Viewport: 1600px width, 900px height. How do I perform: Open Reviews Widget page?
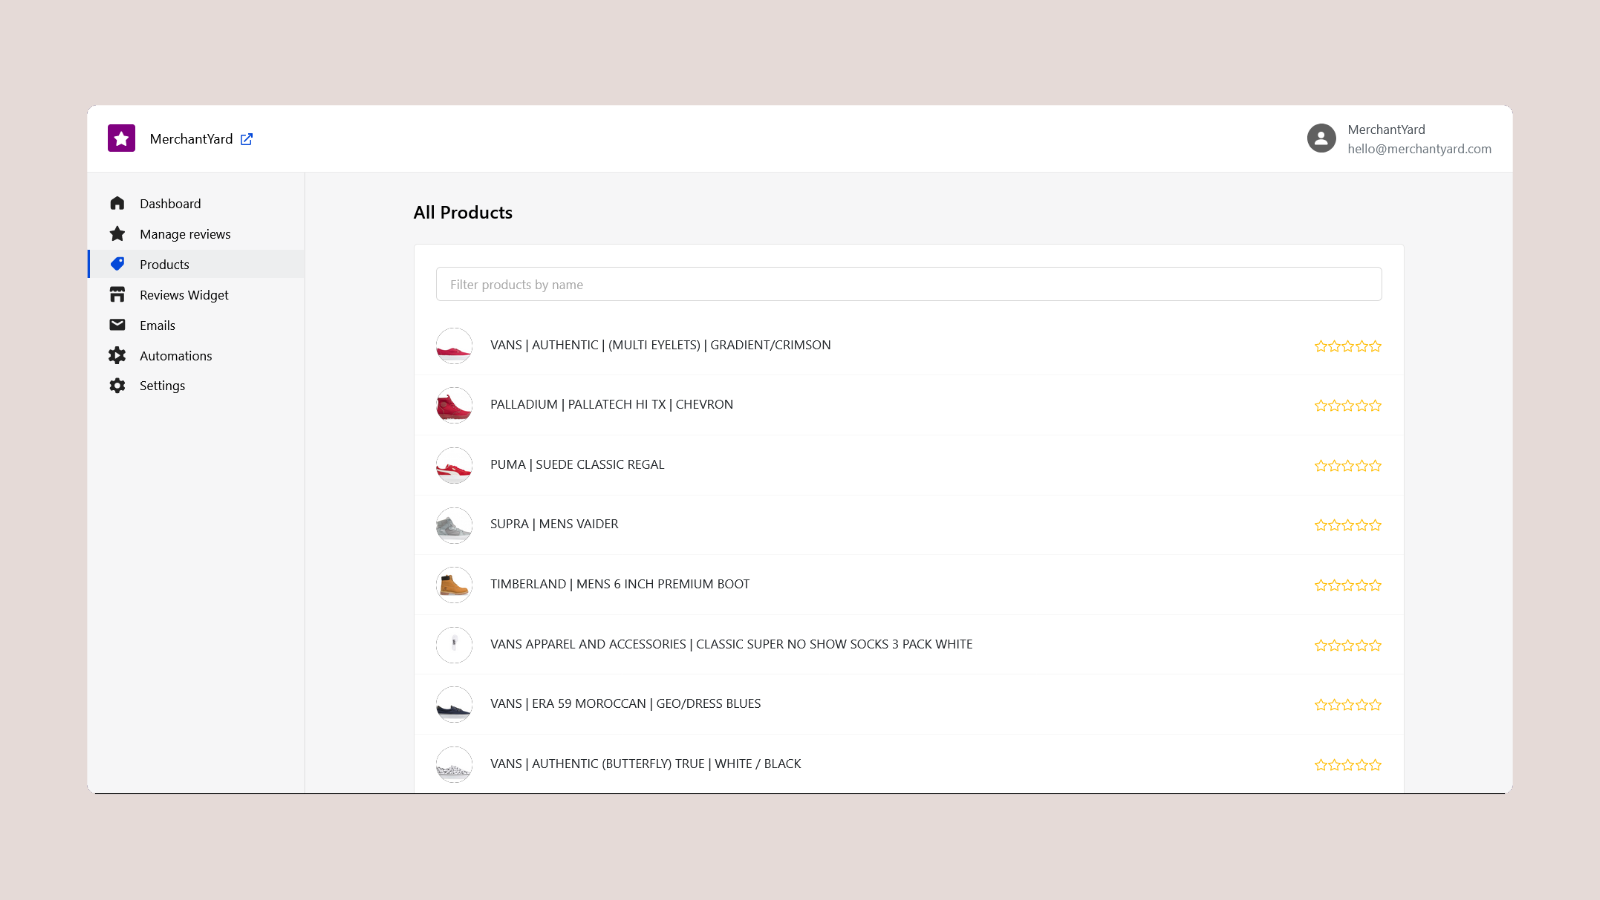[x=184, y=295]
